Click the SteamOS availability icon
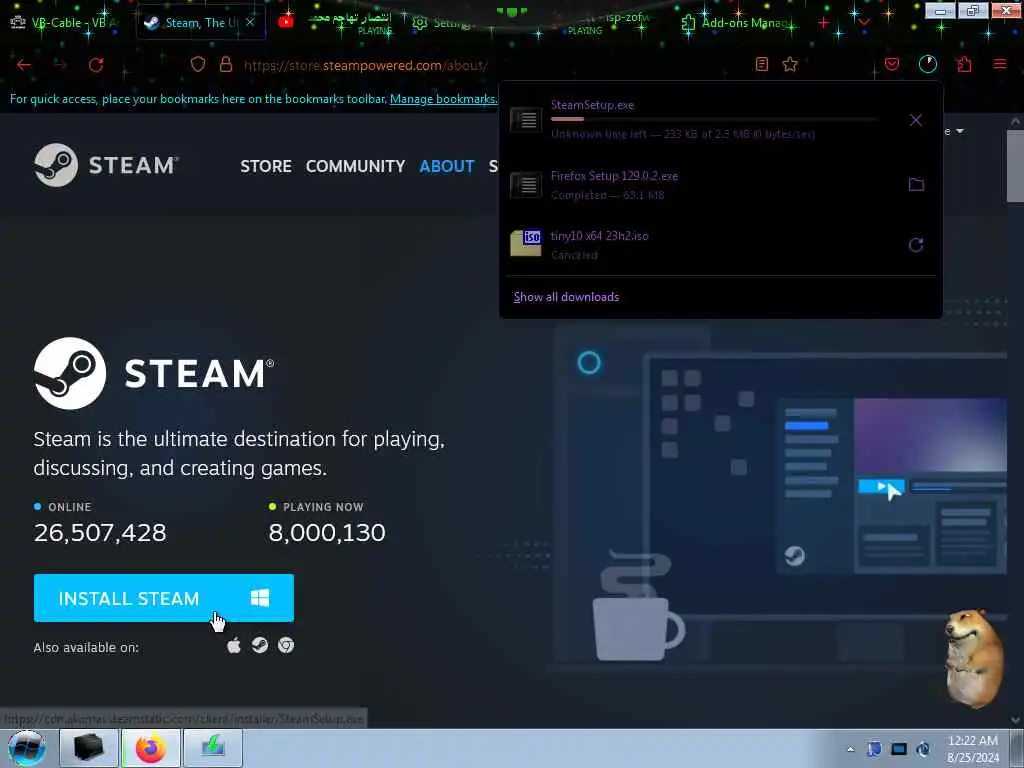The image size is (1024, 768). (x=260, y=645)
